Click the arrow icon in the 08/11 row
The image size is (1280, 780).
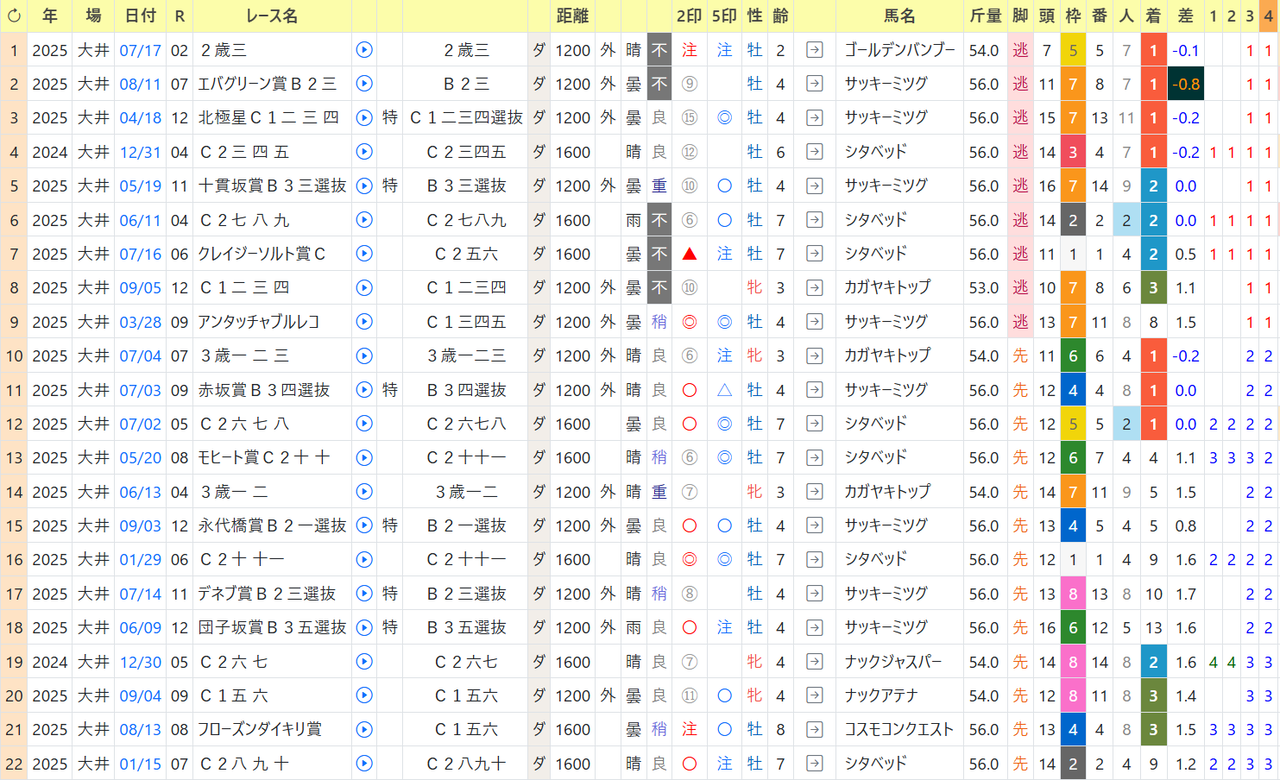click(815, 84)
